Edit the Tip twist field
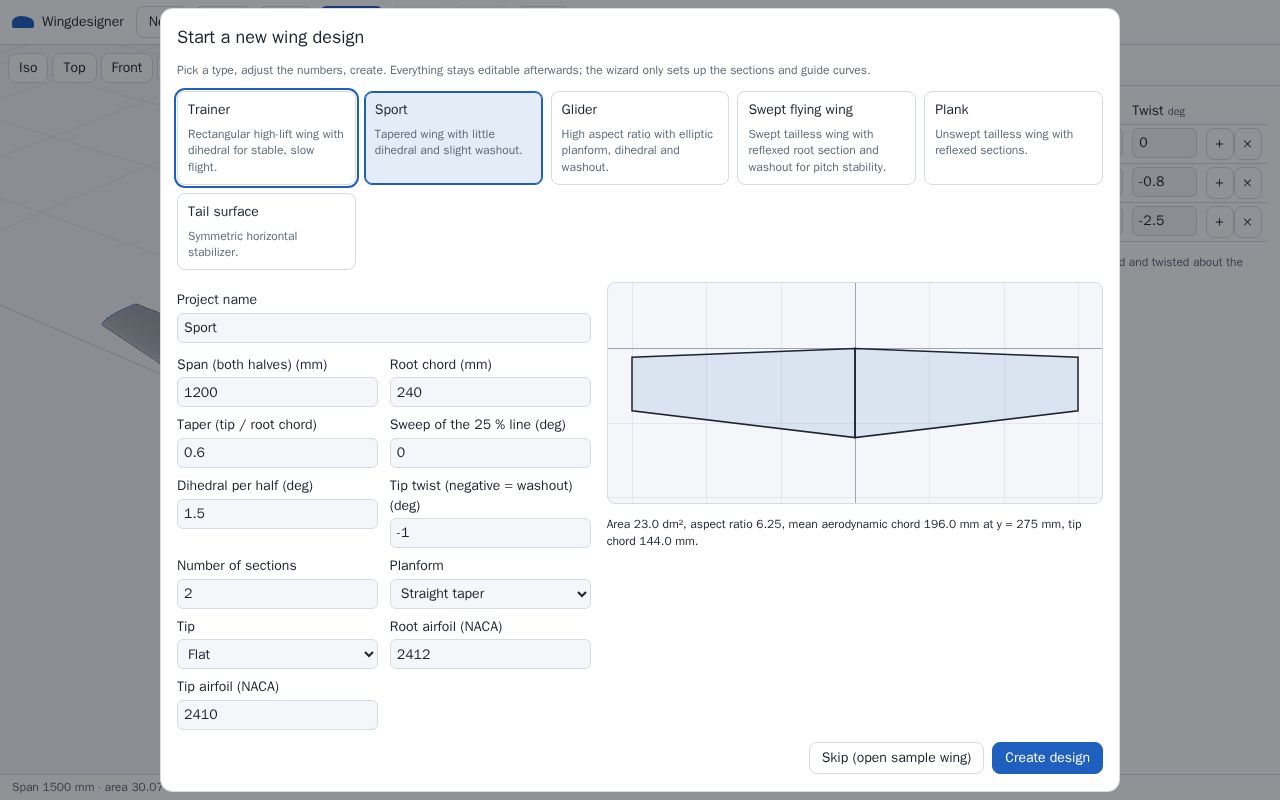The image size is (1280, 800). click(x=490, y=533)
